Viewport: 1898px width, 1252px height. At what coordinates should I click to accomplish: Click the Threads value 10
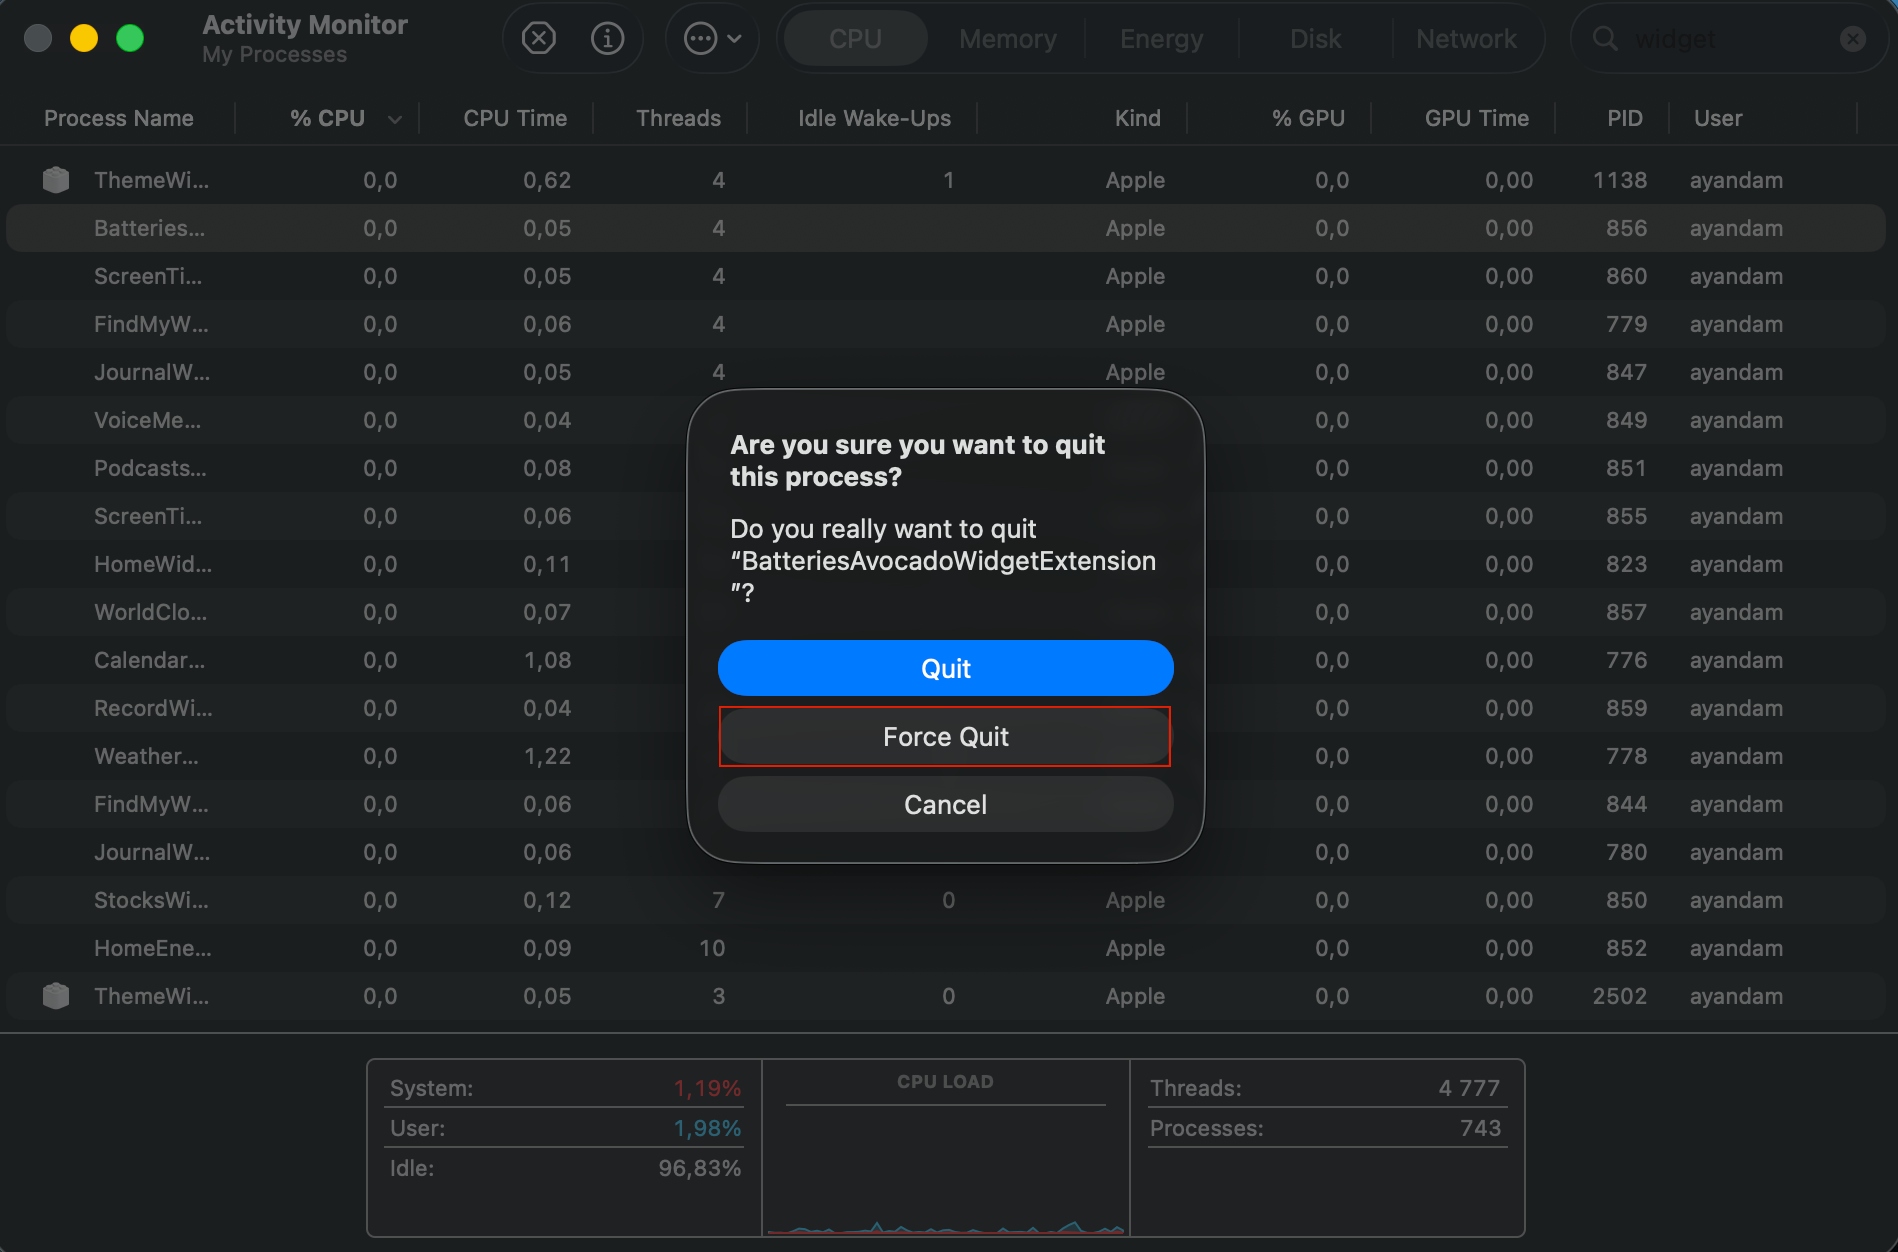click(x=712, y=948)
